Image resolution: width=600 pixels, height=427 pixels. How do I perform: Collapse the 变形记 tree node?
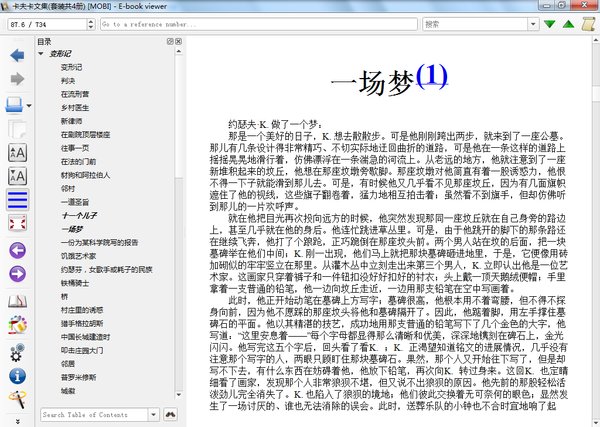coord(41,54)
